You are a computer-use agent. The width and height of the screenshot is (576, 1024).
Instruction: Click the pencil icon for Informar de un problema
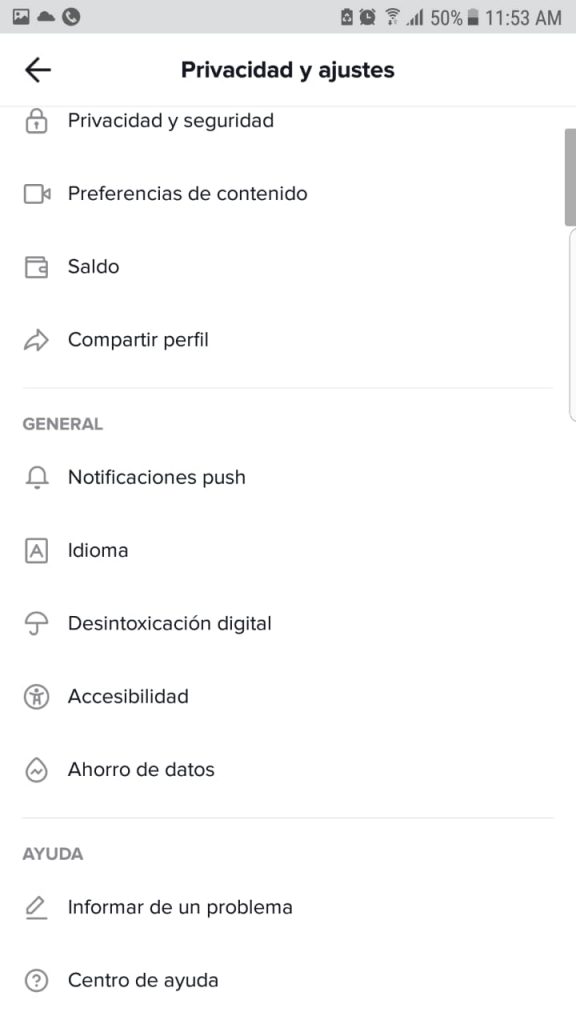point(36,908)
